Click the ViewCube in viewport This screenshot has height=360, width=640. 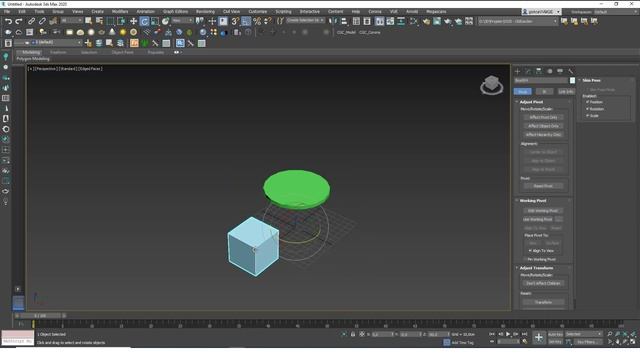tap(491, 85)
